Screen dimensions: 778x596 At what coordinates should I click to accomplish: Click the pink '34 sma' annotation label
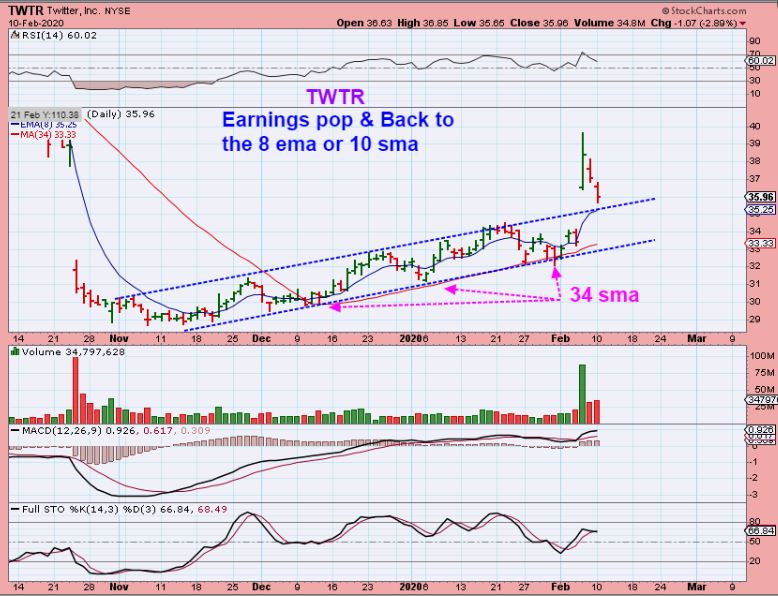(x=604, y=295)
